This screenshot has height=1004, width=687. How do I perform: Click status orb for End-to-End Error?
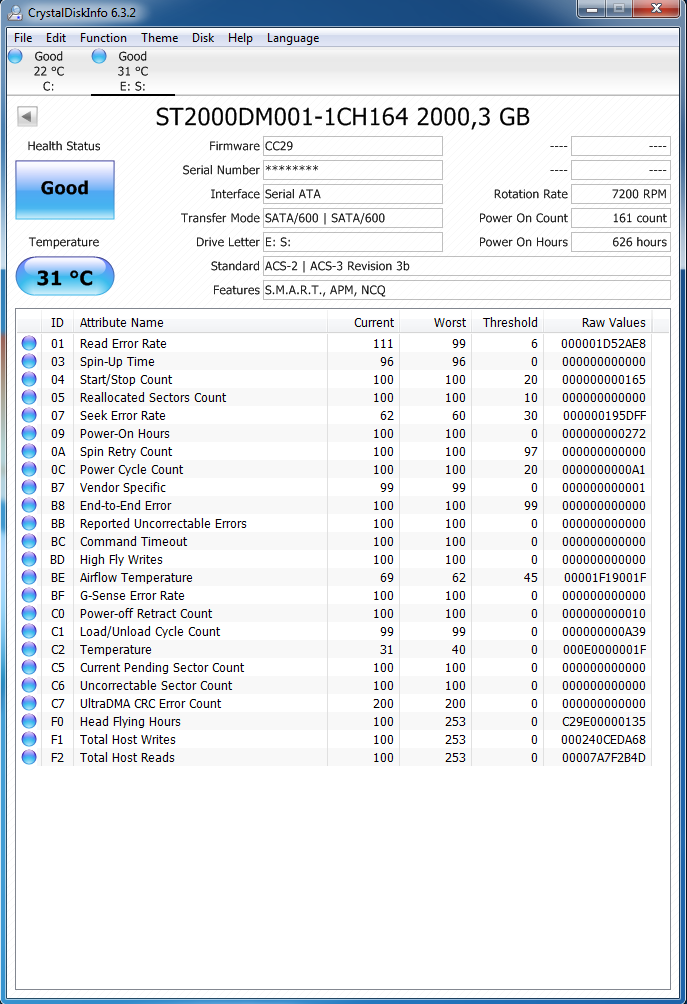click(29, 505)
